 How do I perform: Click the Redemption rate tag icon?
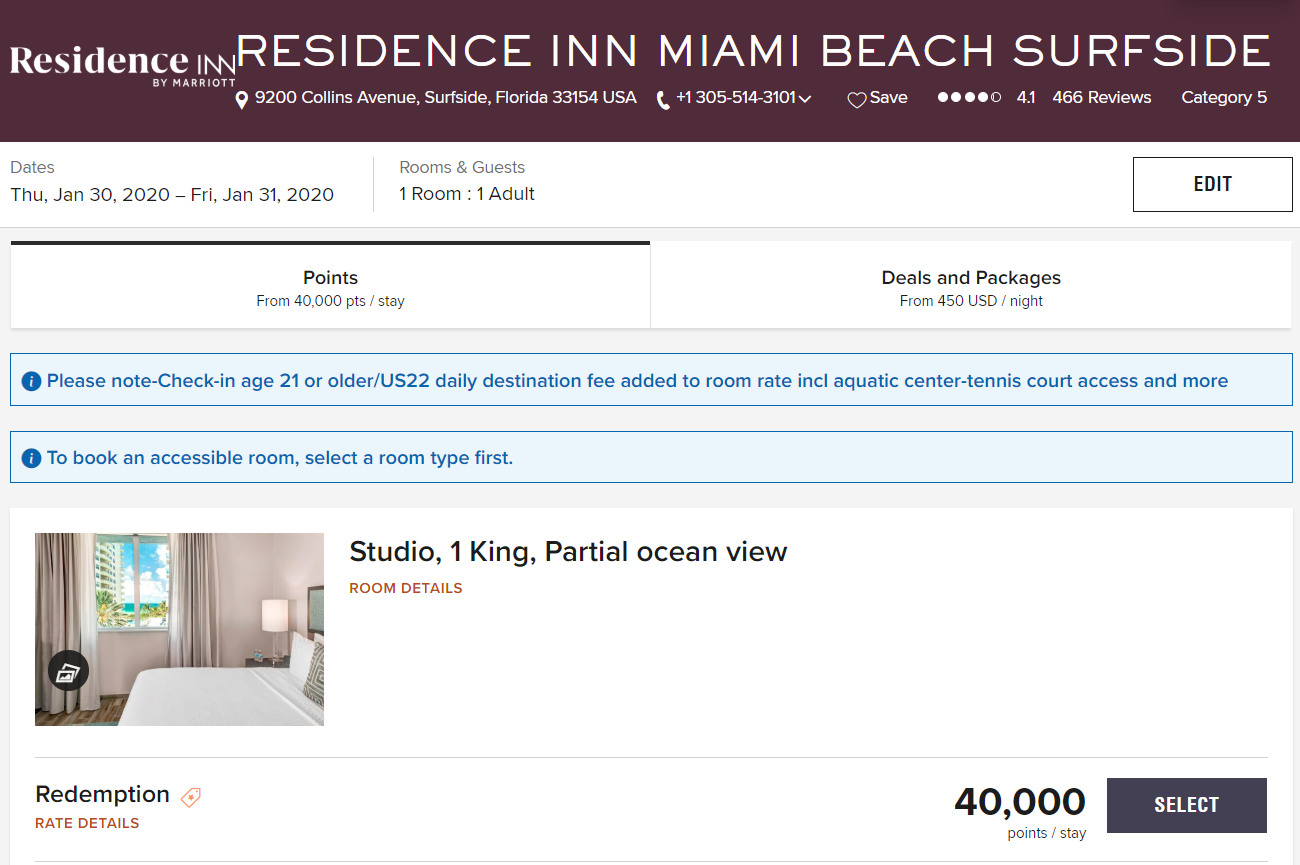click(x=191, y=797)
